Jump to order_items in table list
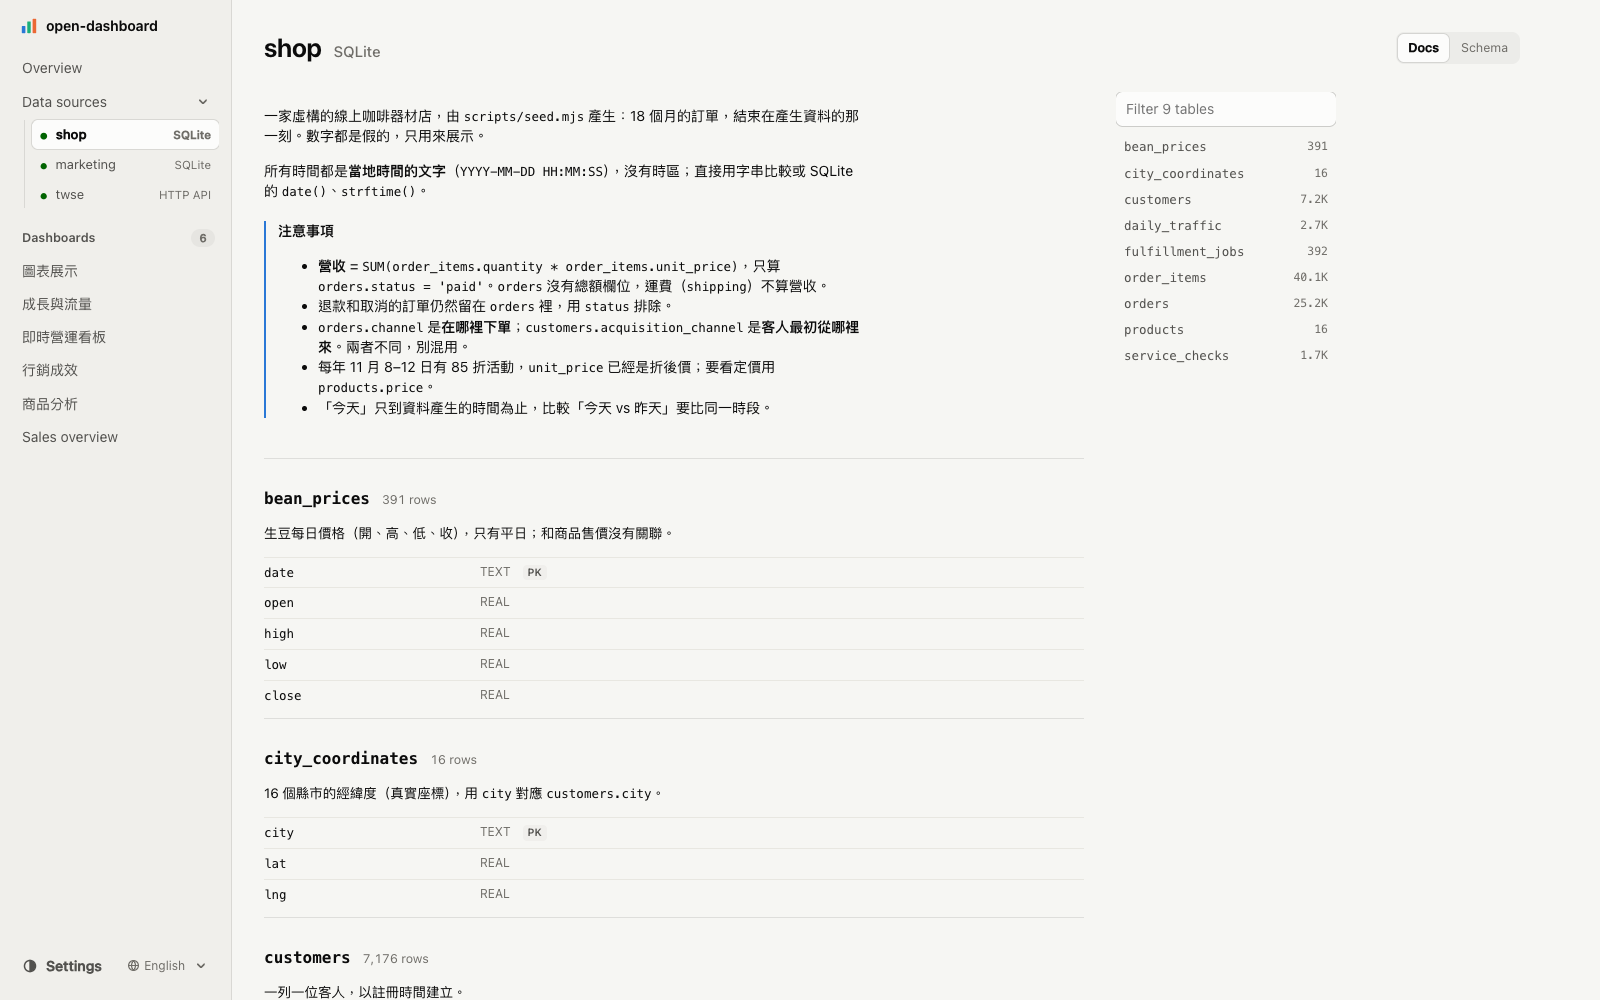This screenshot has width=1600, height=1000. [x=1225, y=277]
